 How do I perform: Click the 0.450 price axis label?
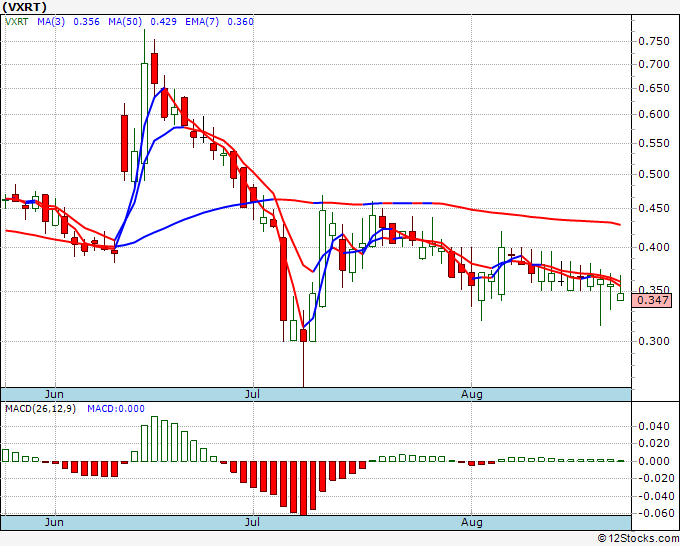pos(654,209)
